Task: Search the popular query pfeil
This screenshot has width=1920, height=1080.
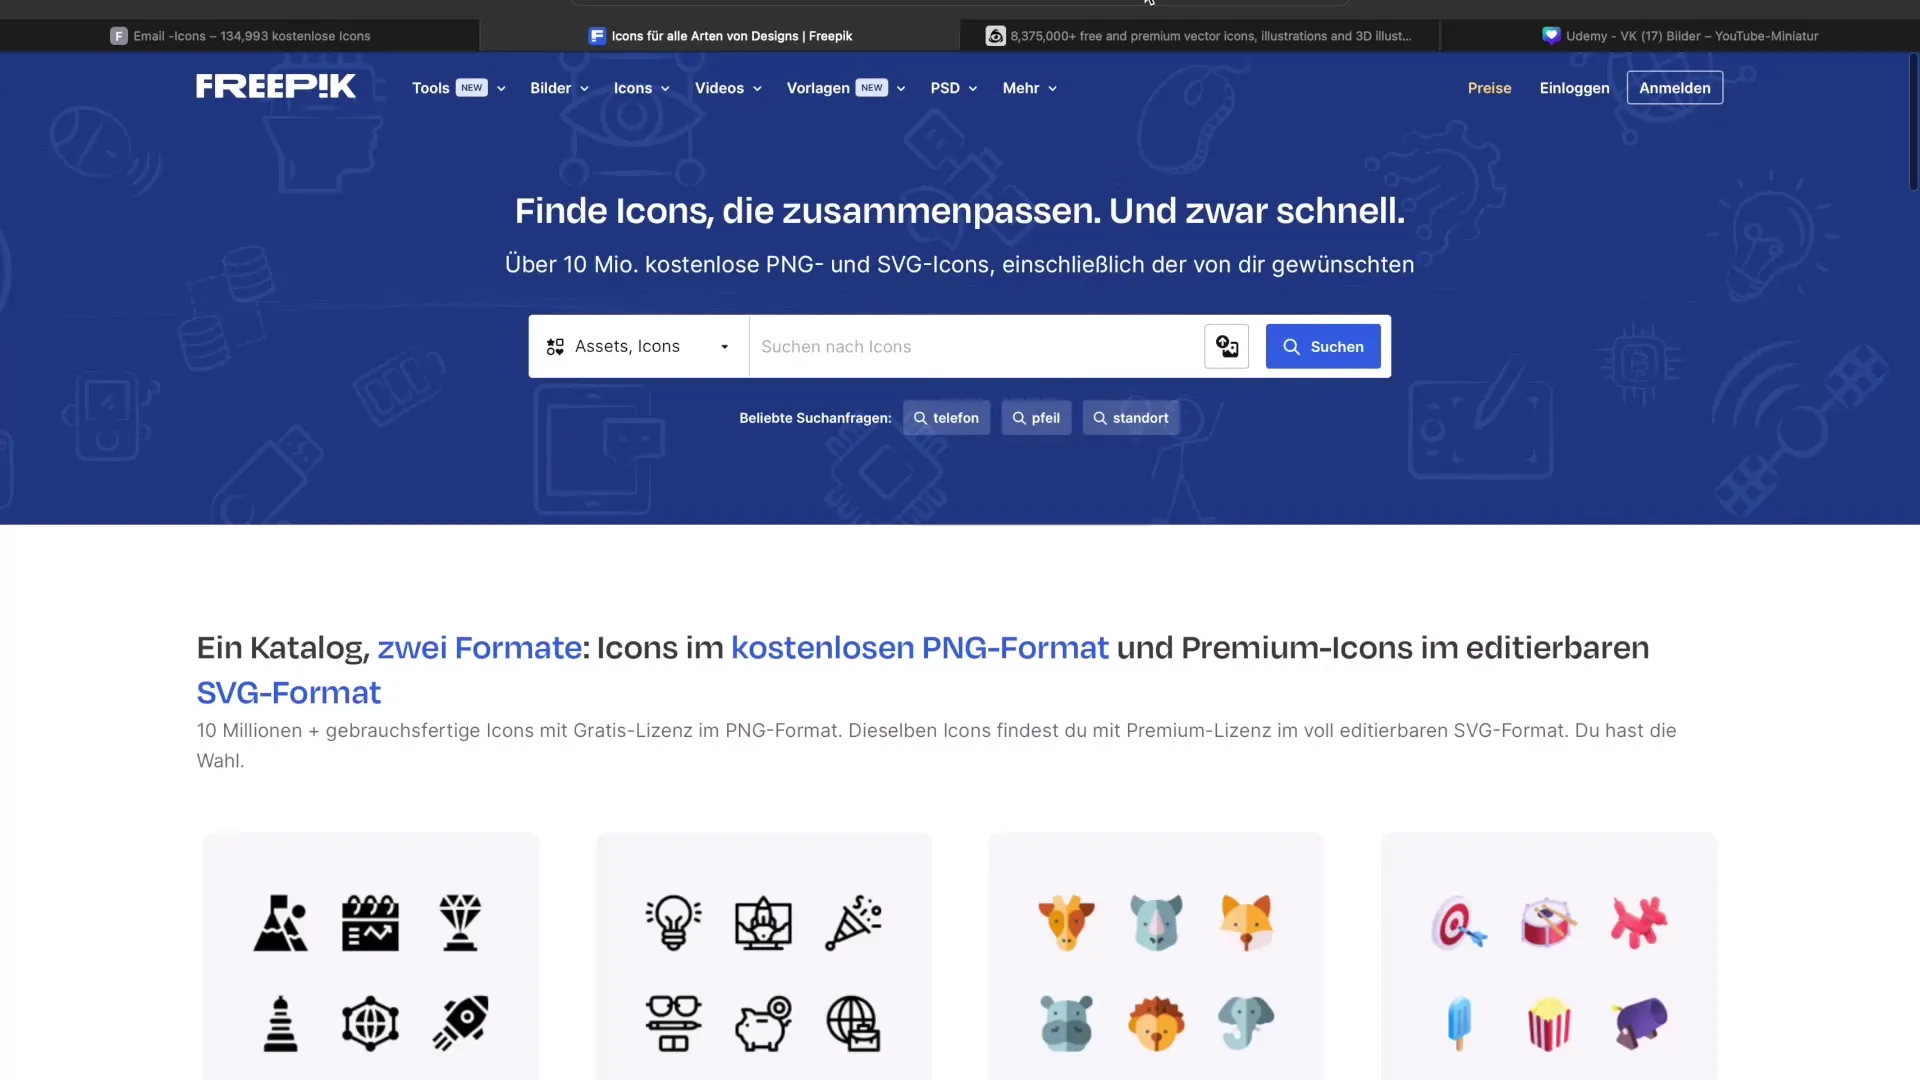Action: (1036, 418)
